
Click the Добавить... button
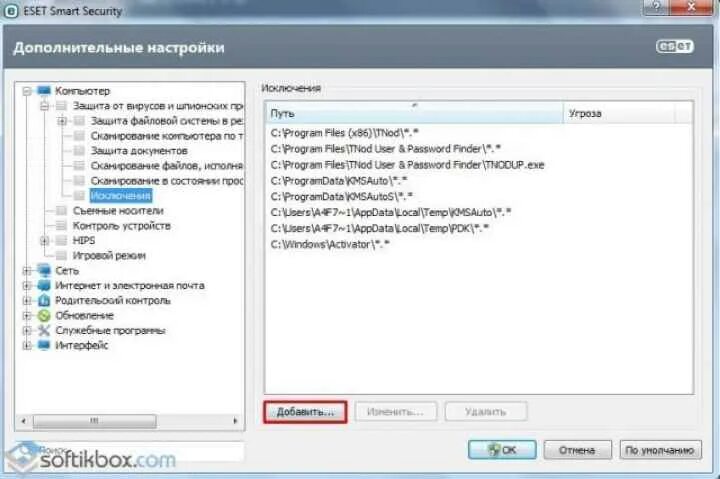pos(305,412)
